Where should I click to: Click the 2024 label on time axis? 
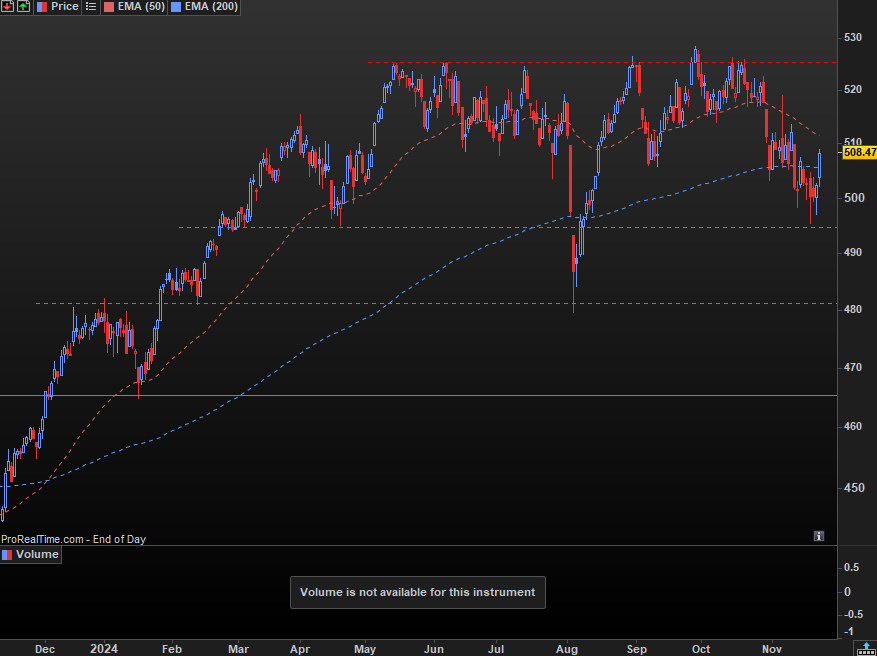click(x=104, y=649)
